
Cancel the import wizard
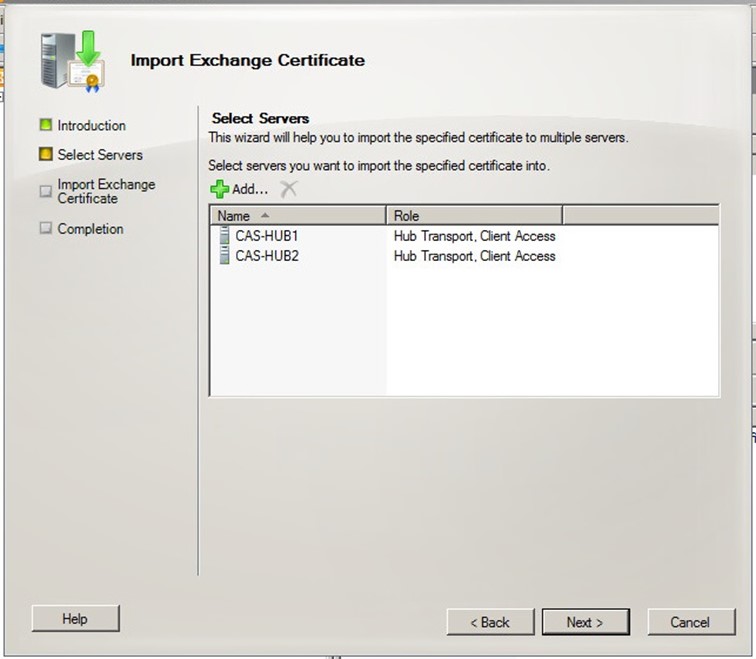[691, 622]
